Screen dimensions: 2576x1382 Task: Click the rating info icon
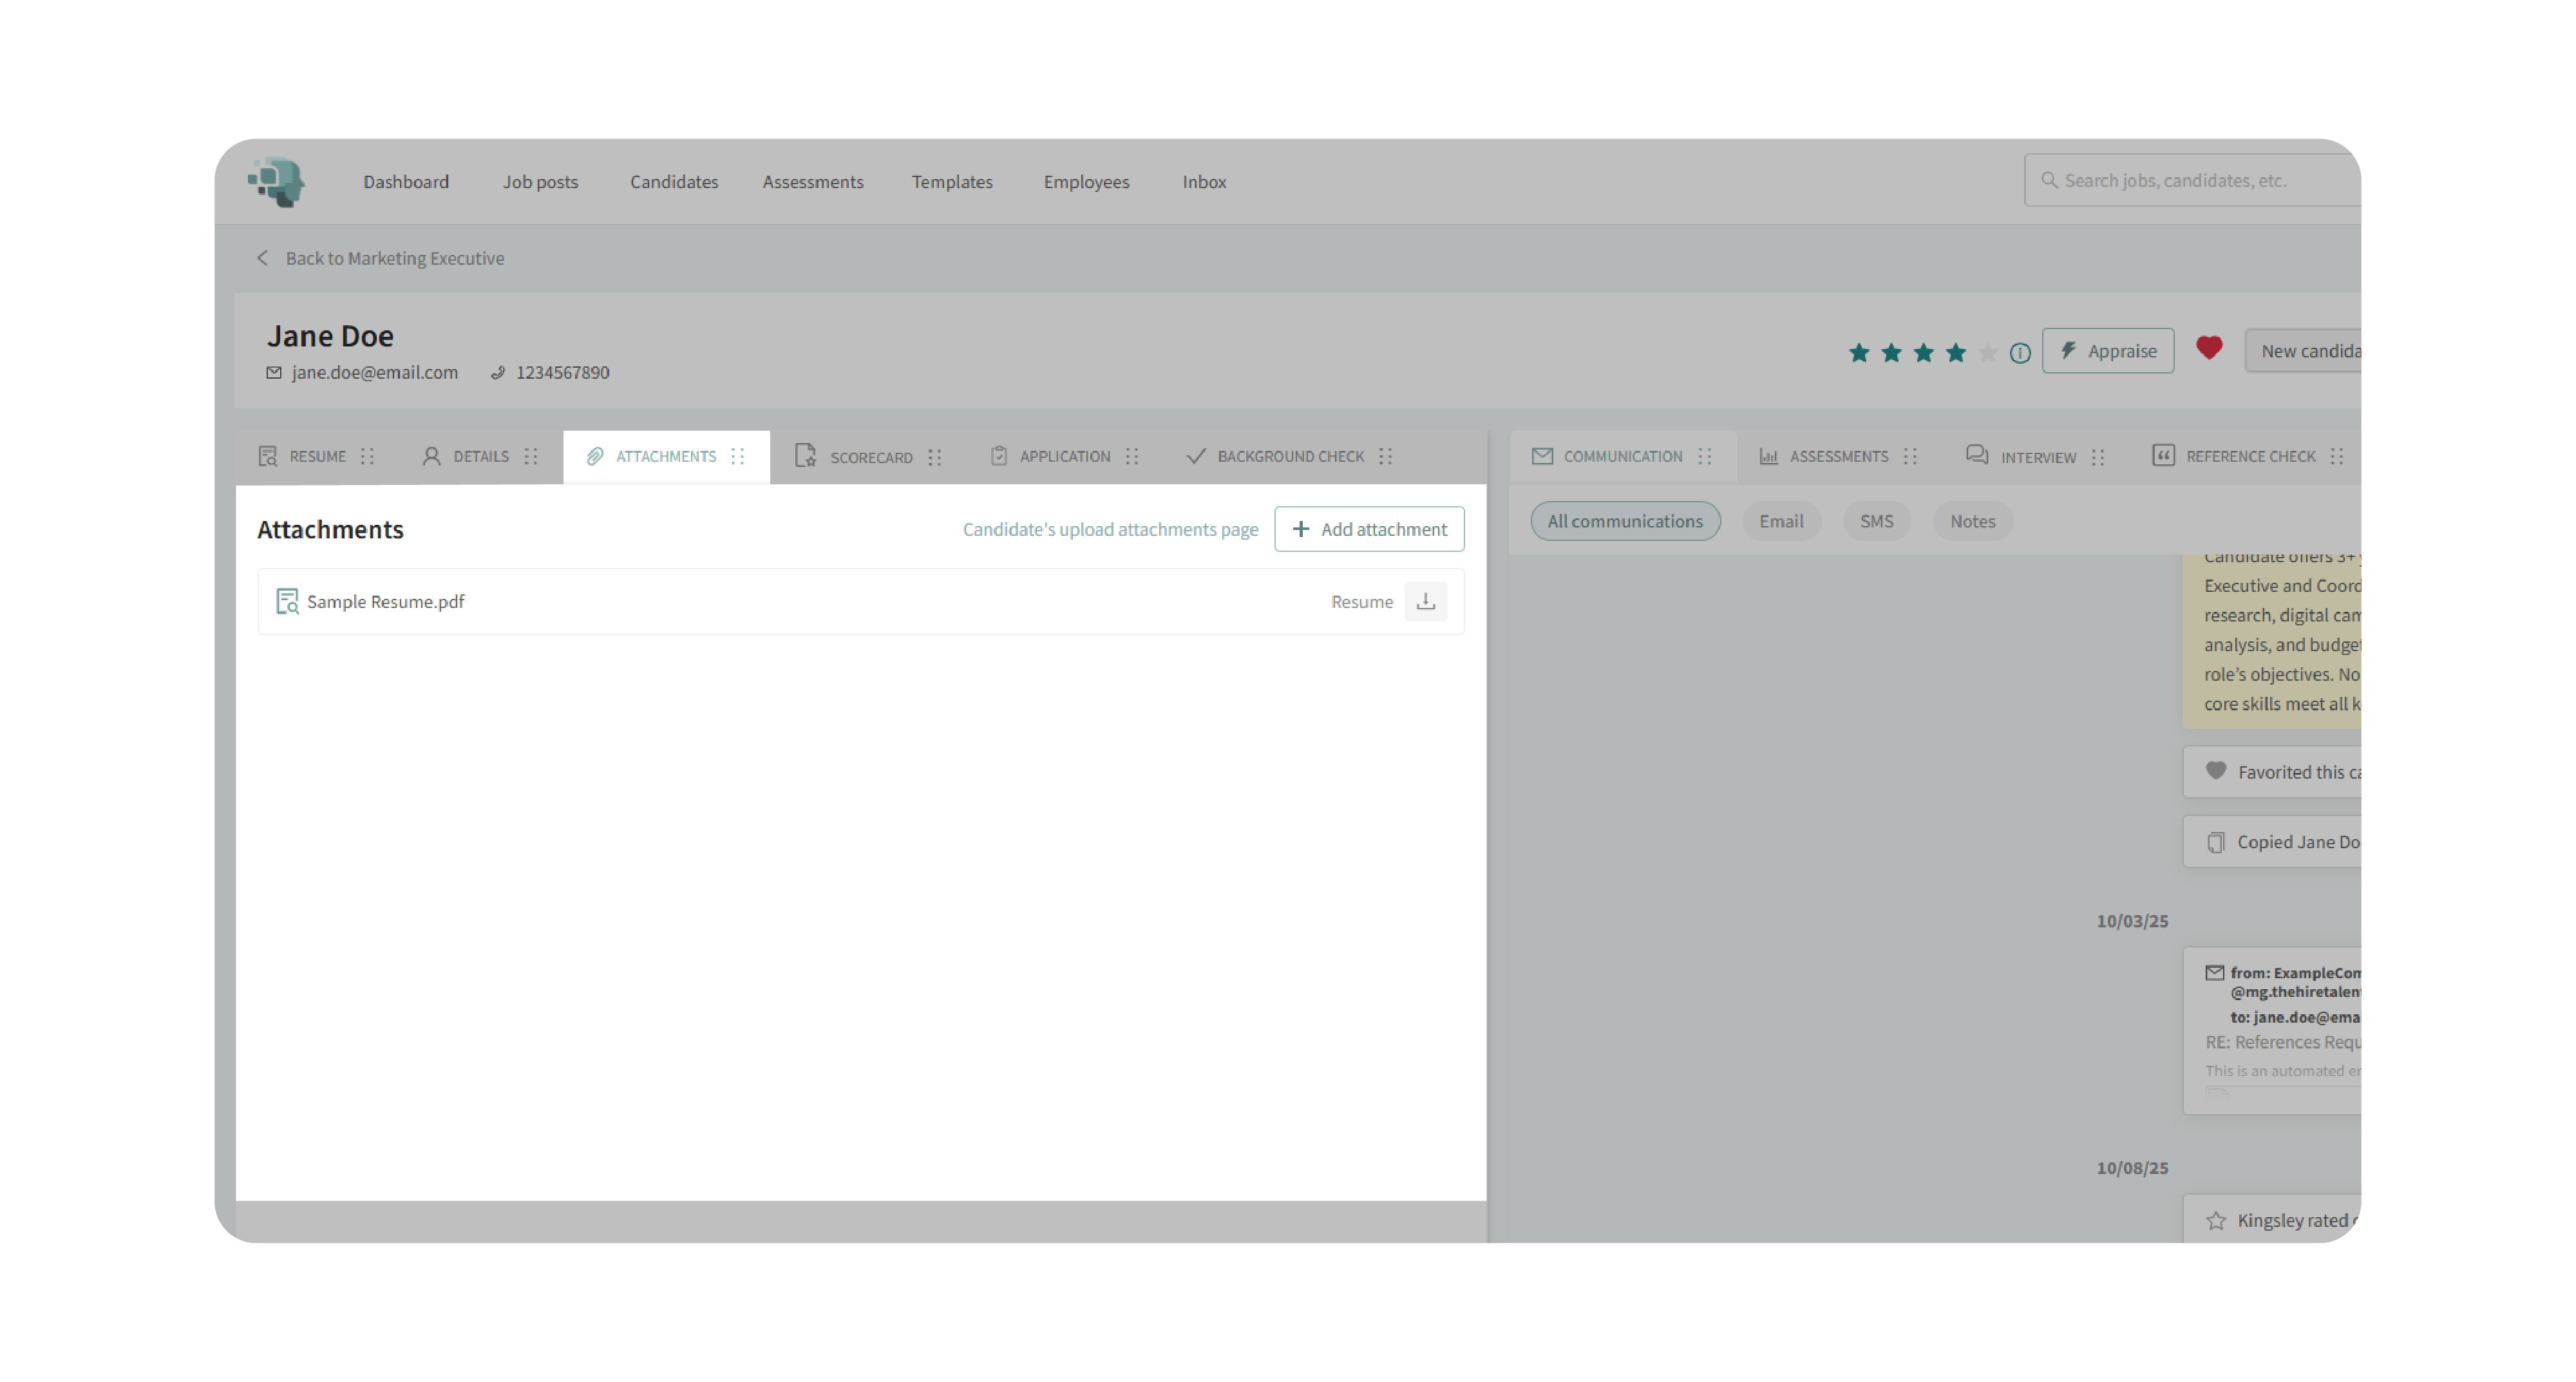[2020, 353]
